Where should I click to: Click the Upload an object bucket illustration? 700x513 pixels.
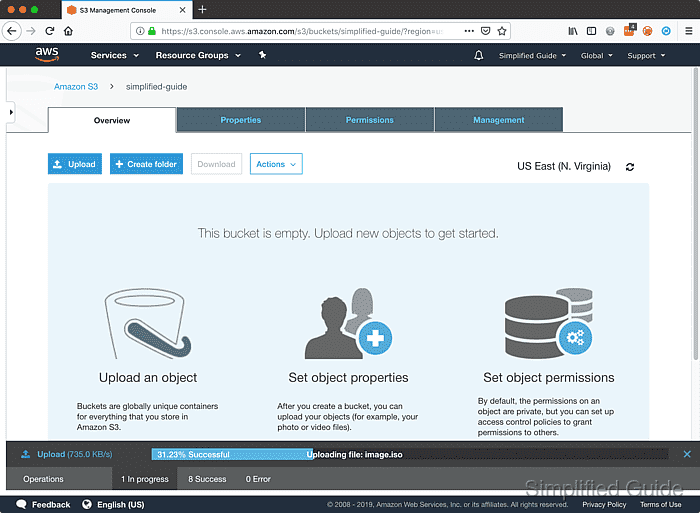[x=148, y=323]
